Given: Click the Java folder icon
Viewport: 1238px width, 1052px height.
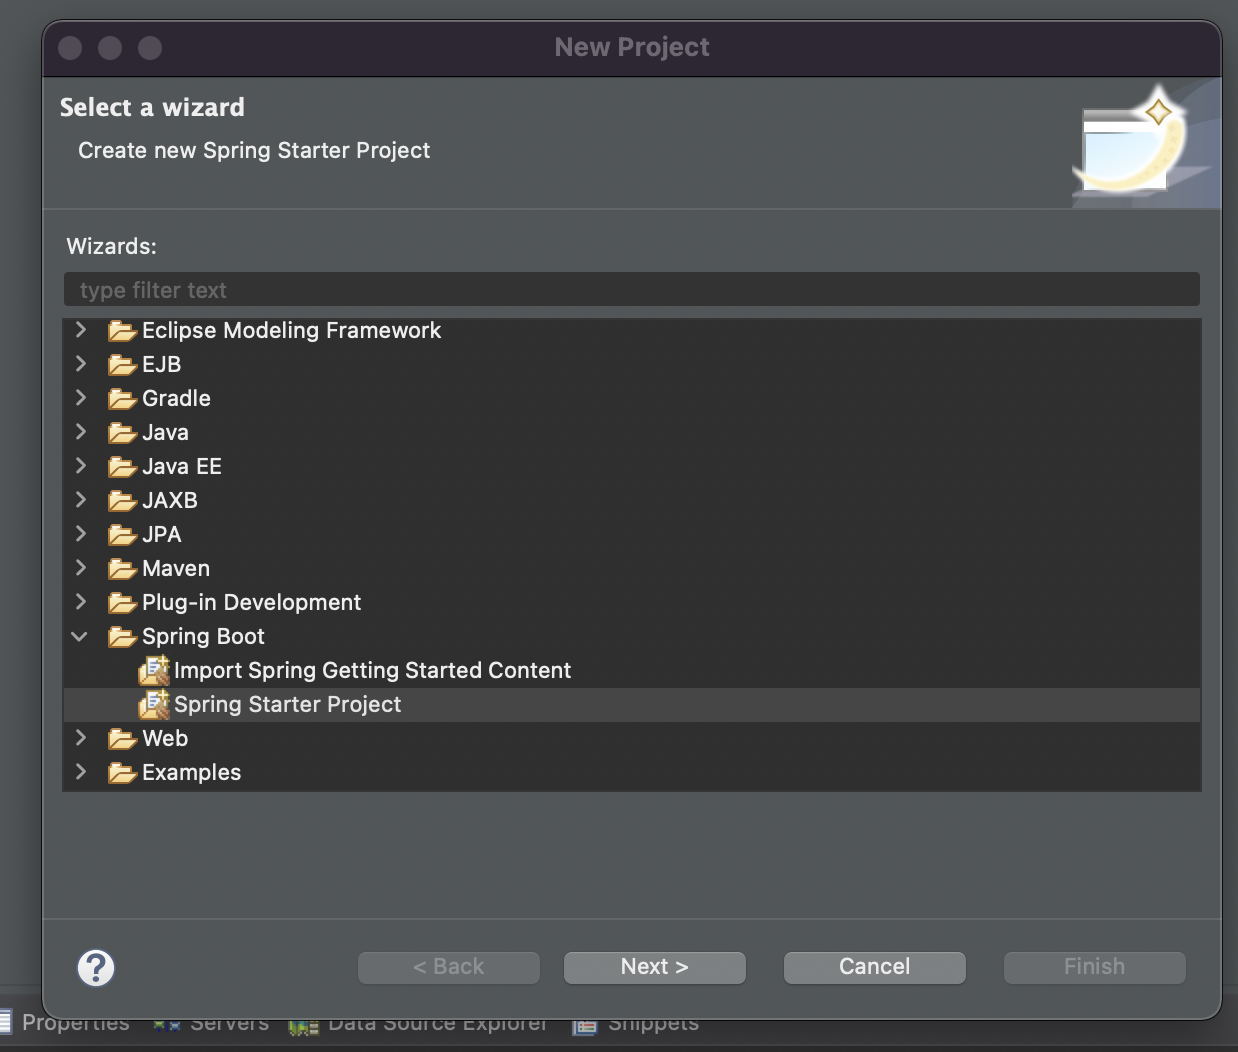Looking at the screenshot, I should click(x=122, y=433).
